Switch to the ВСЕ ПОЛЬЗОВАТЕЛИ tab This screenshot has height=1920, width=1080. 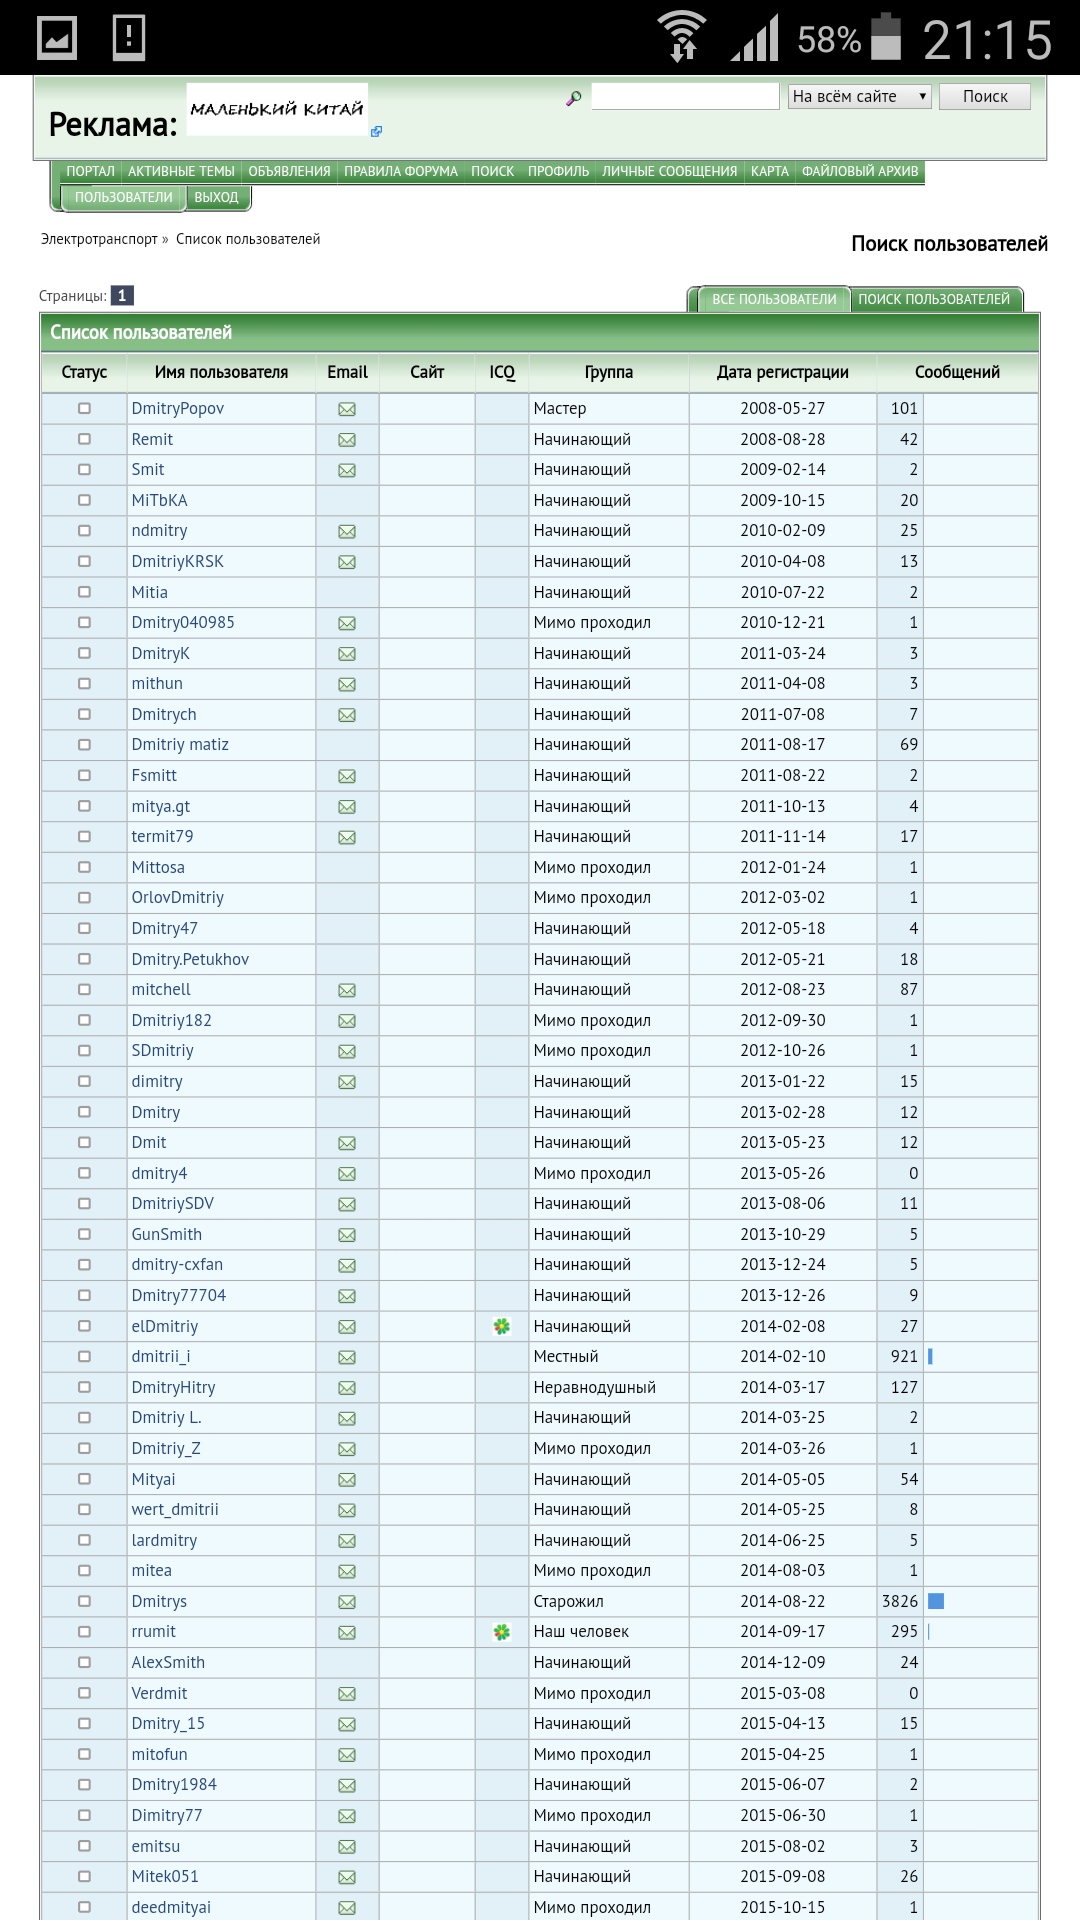774,299
